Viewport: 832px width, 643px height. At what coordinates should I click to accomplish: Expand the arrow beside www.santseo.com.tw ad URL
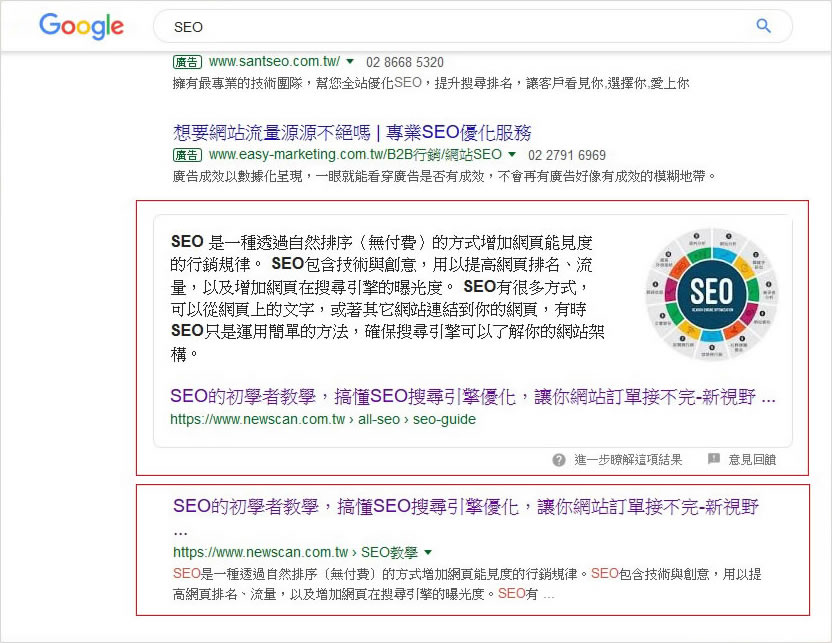(350, 61)
